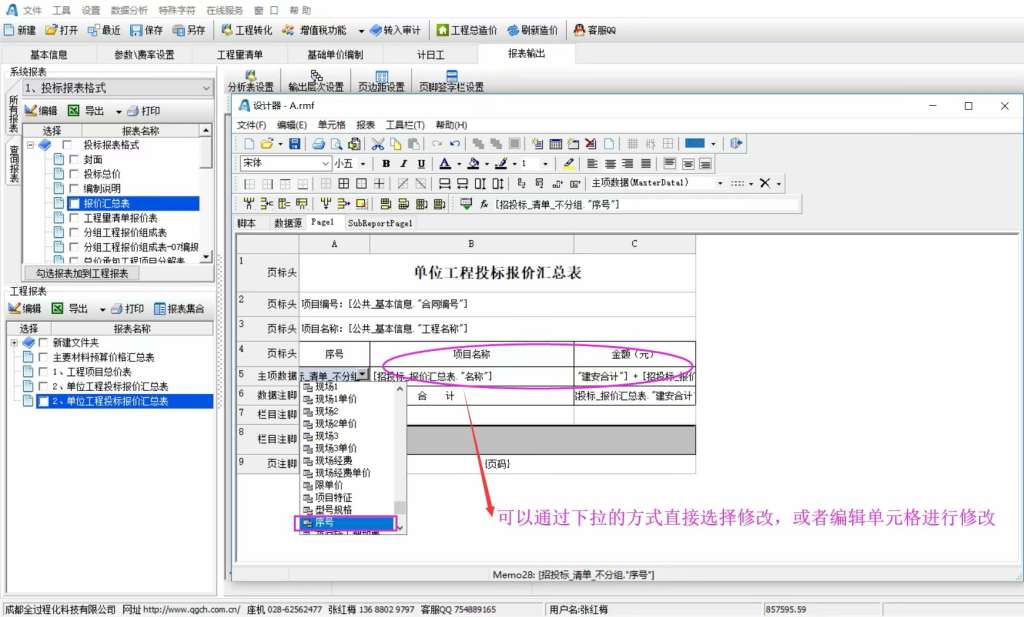Click the Undo arrow in designer toolbar
Image resolution: width=1024 pixels, height=617 pixels.
coord(455,144)
